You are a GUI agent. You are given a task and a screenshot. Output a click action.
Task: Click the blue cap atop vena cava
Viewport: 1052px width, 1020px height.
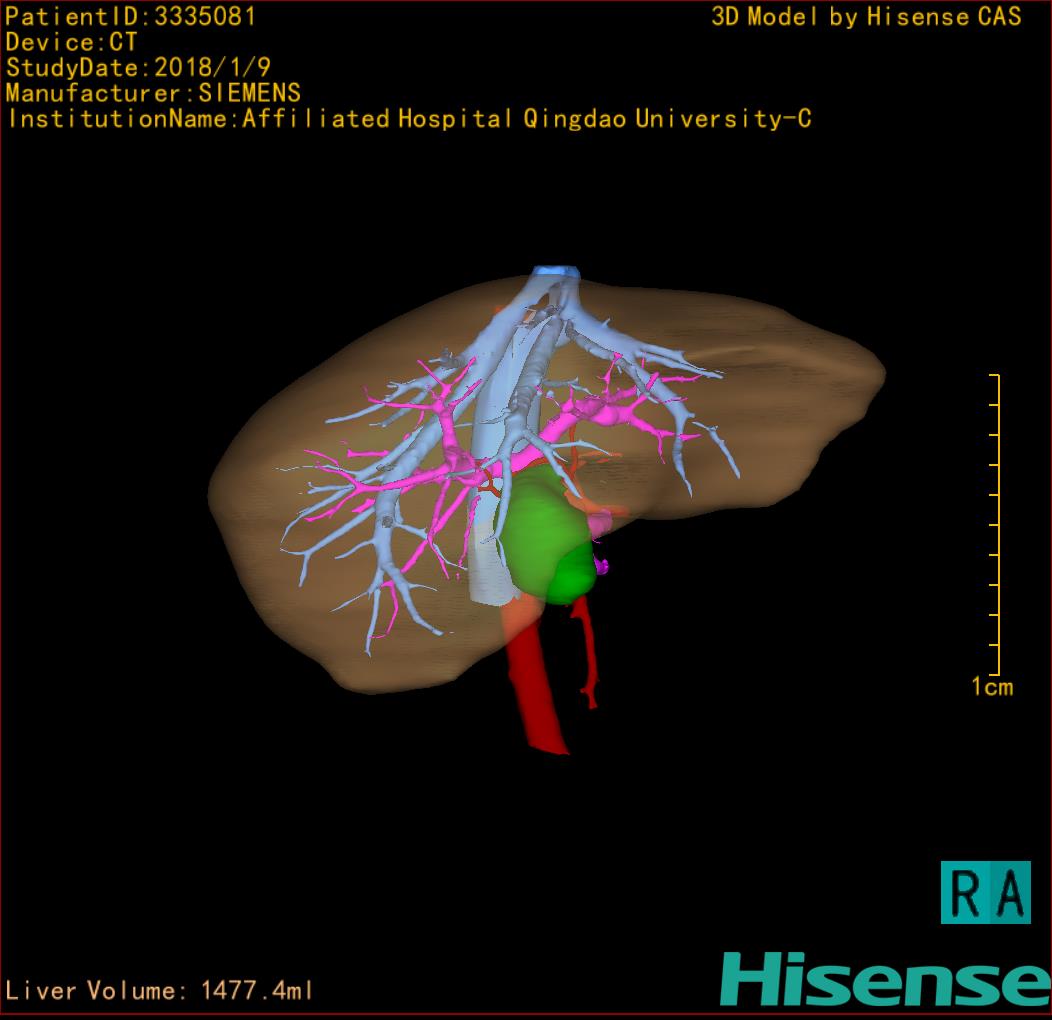click(556, 271)
